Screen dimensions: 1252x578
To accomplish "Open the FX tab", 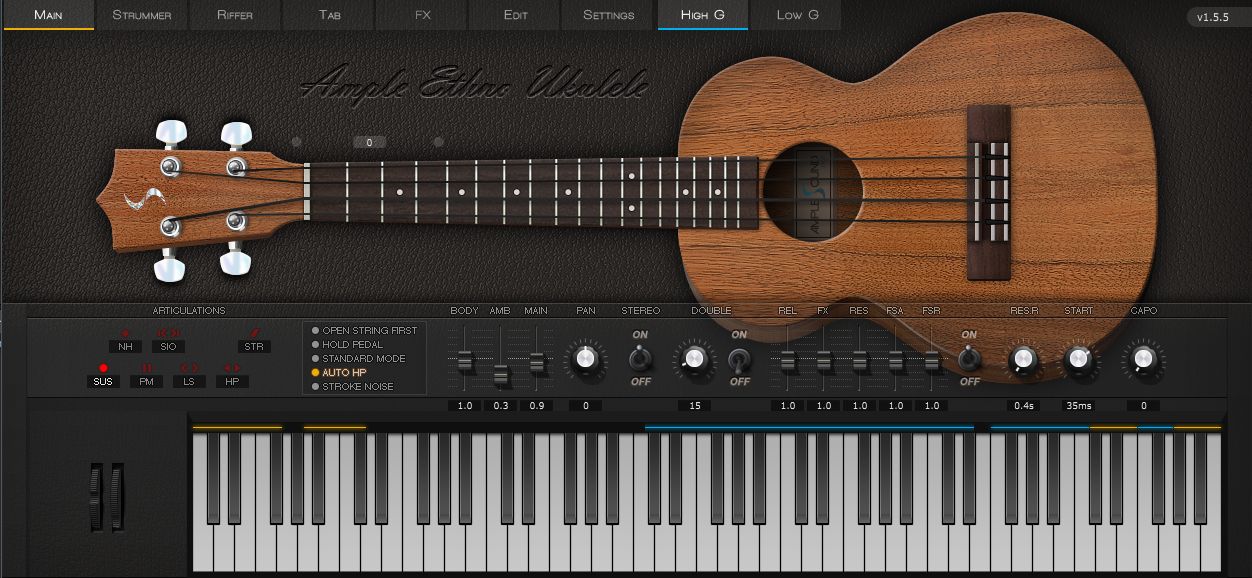I will point(422,15).
